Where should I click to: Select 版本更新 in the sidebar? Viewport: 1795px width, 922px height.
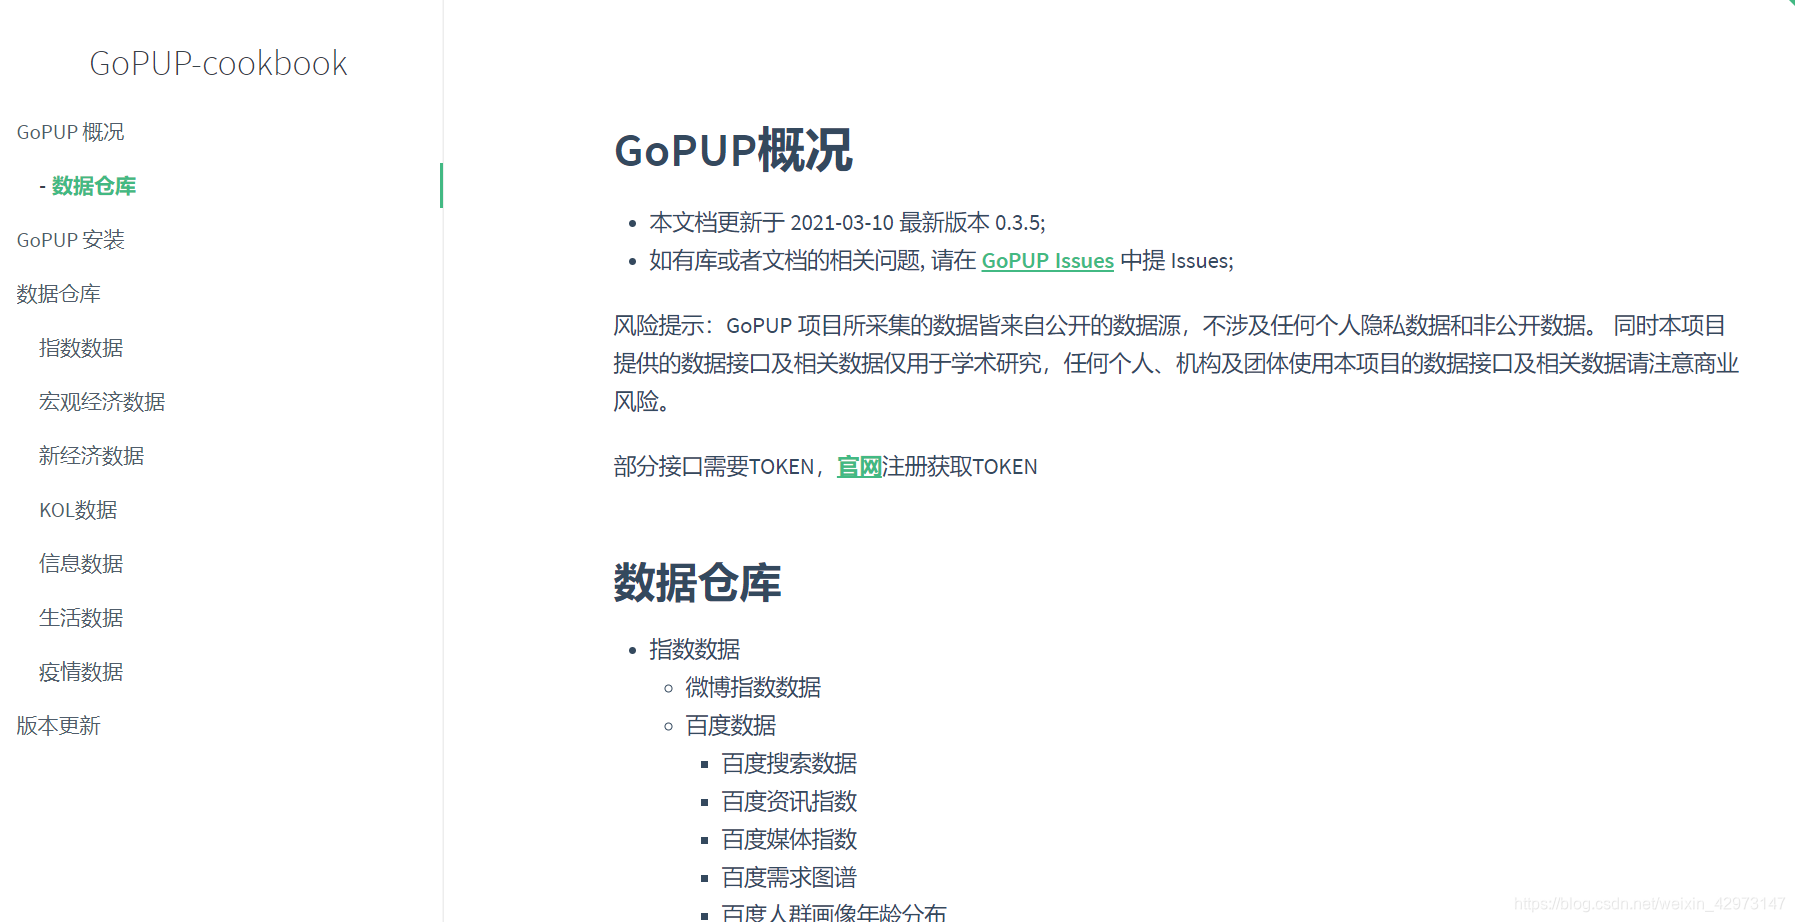[58, 725]
